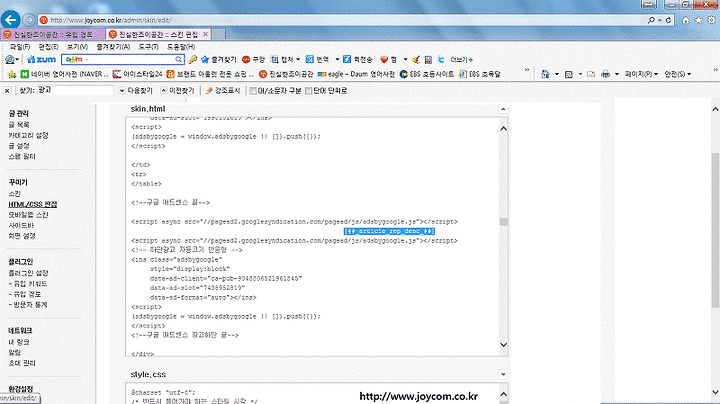The image size is (720, 404).
Task: Open 플러그인 설정 sidebar link
Action: click(28, 273)
